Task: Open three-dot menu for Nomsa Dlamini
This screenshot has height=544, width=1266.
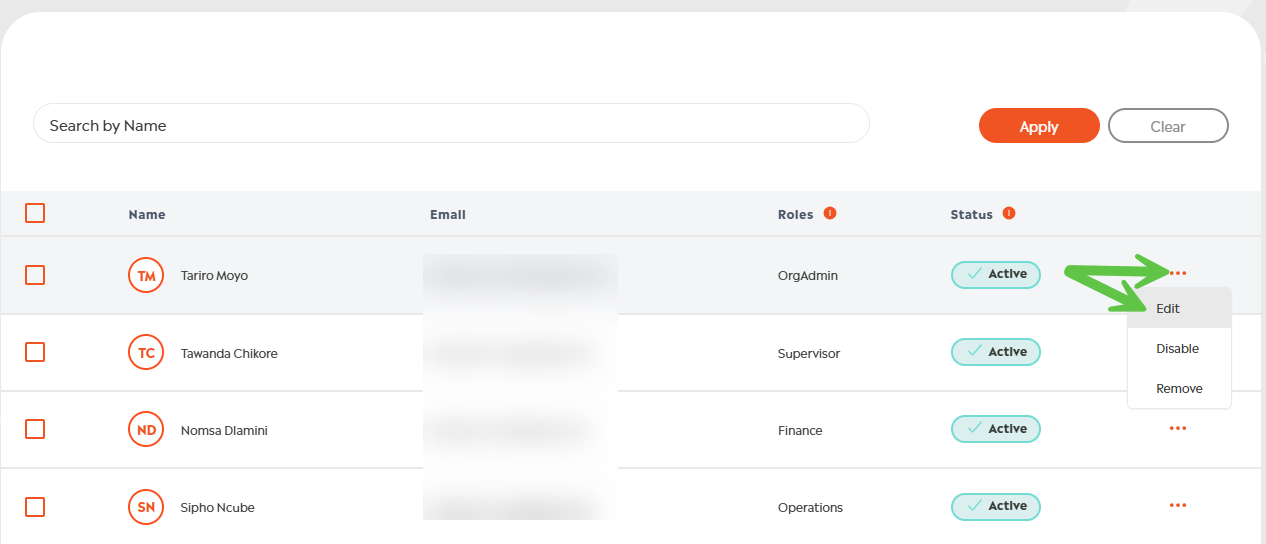Action: click(x=1178, y=429)
